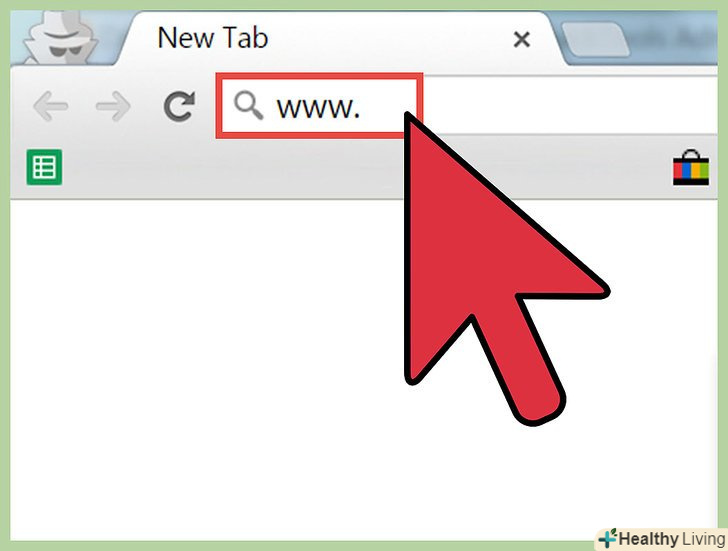Open the green Google Sheets bookmark
Screen dimensions: 728x551
coord(44,167)
